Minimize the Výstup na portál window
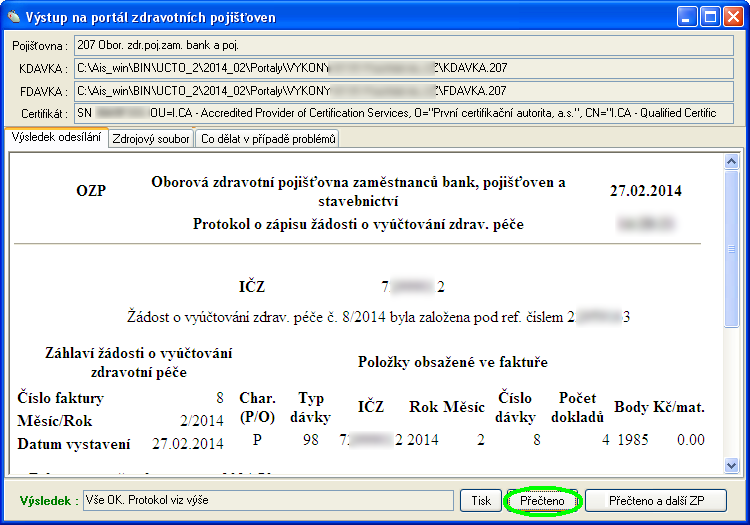Image resolution: width=750 pixels, height=525 pixels. (x=688, y=17)
